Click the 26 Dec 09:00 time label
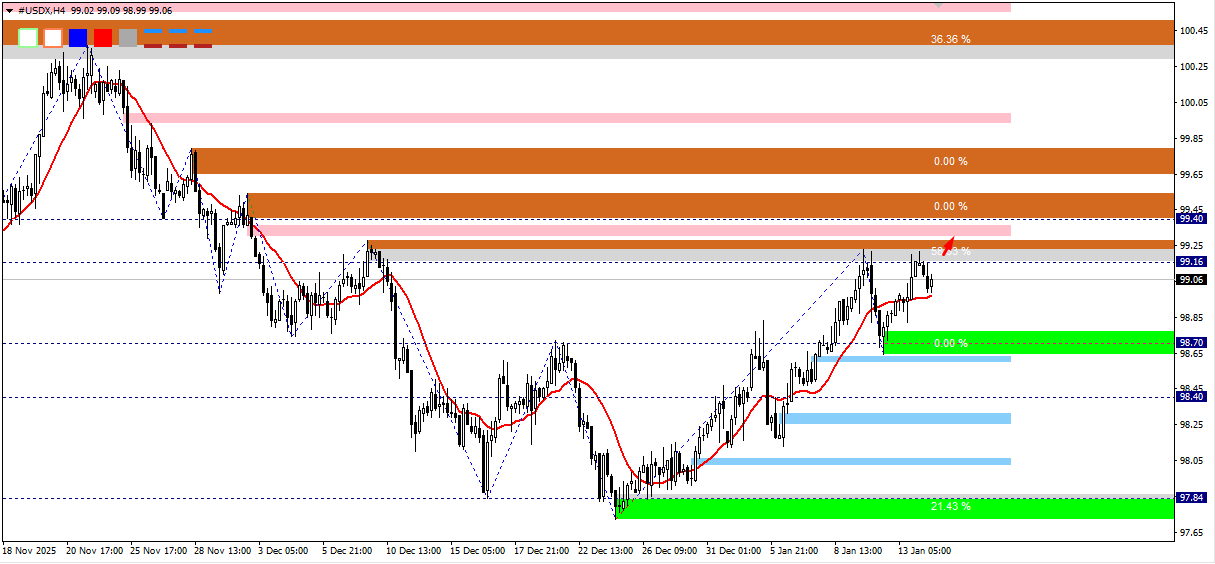 click(670, 550)
